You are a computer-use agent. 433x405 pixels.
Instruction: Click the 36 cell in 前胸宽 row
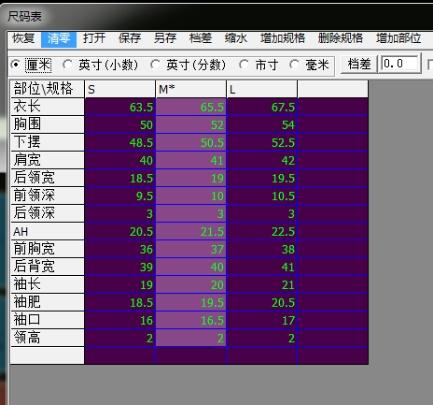120,249
